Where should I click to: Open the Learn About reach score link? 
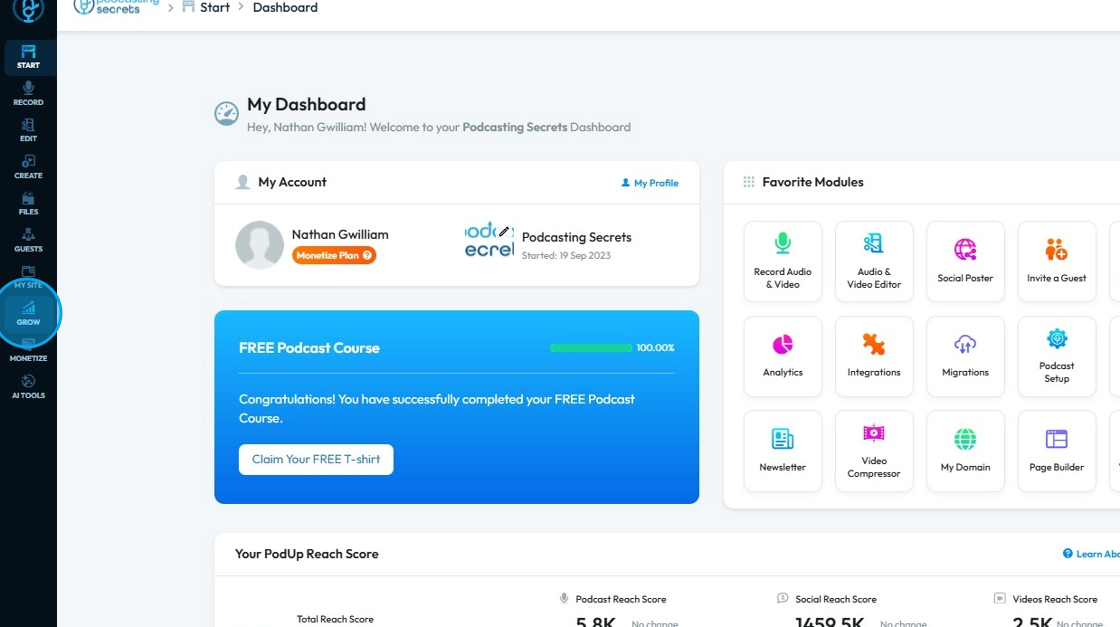click(1091, 553)
